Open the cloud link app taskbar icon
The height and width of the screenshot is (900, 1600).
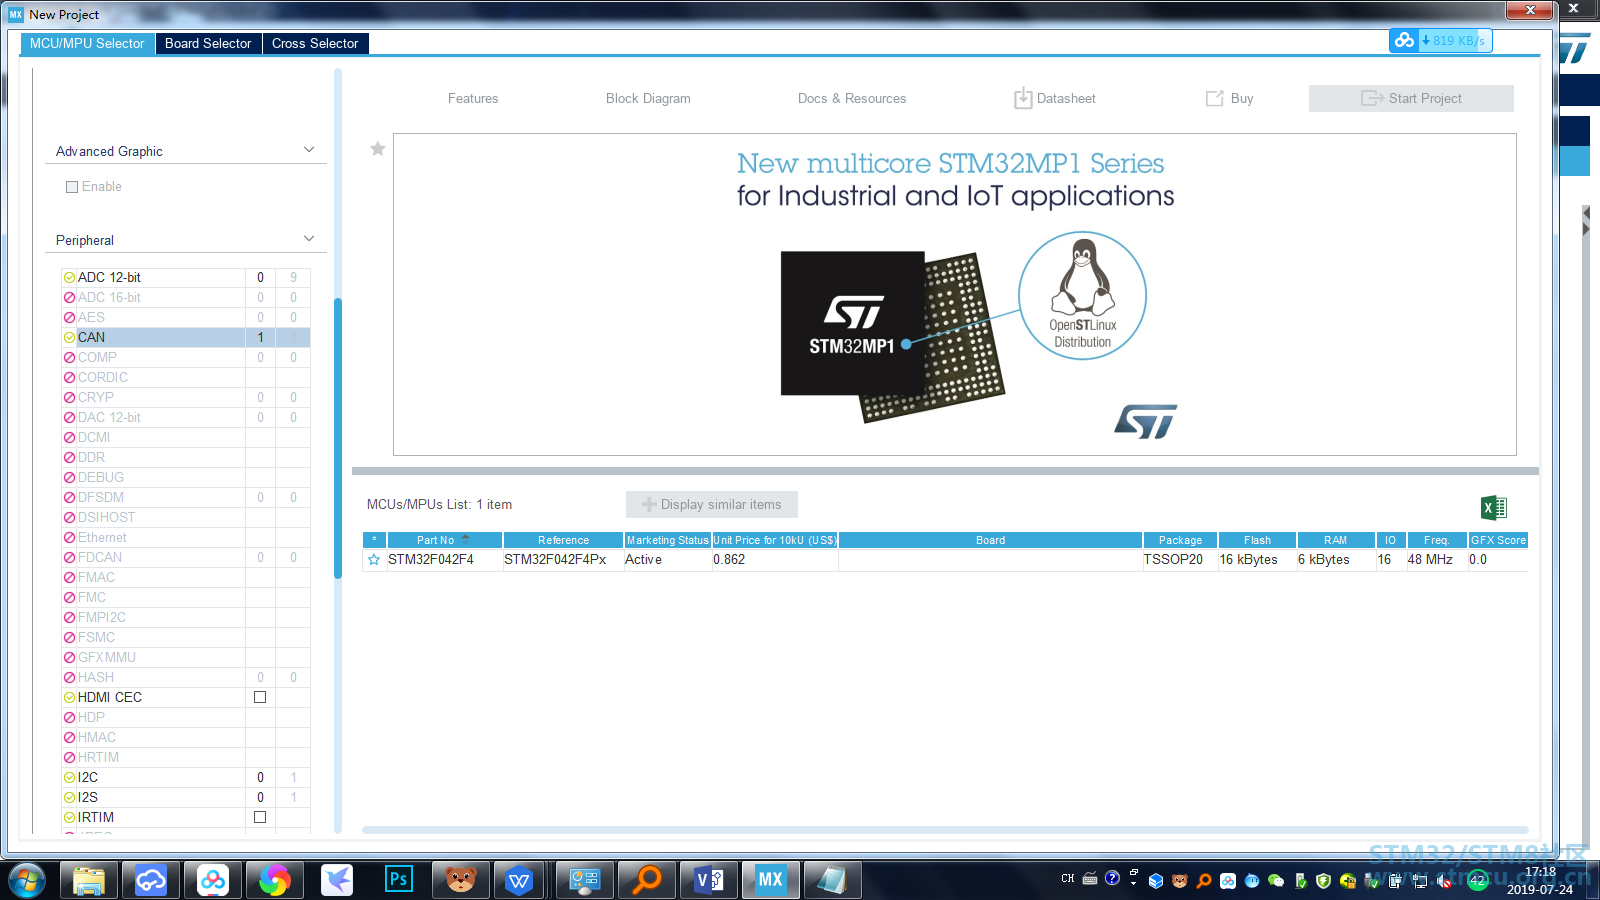click(151, 880)
